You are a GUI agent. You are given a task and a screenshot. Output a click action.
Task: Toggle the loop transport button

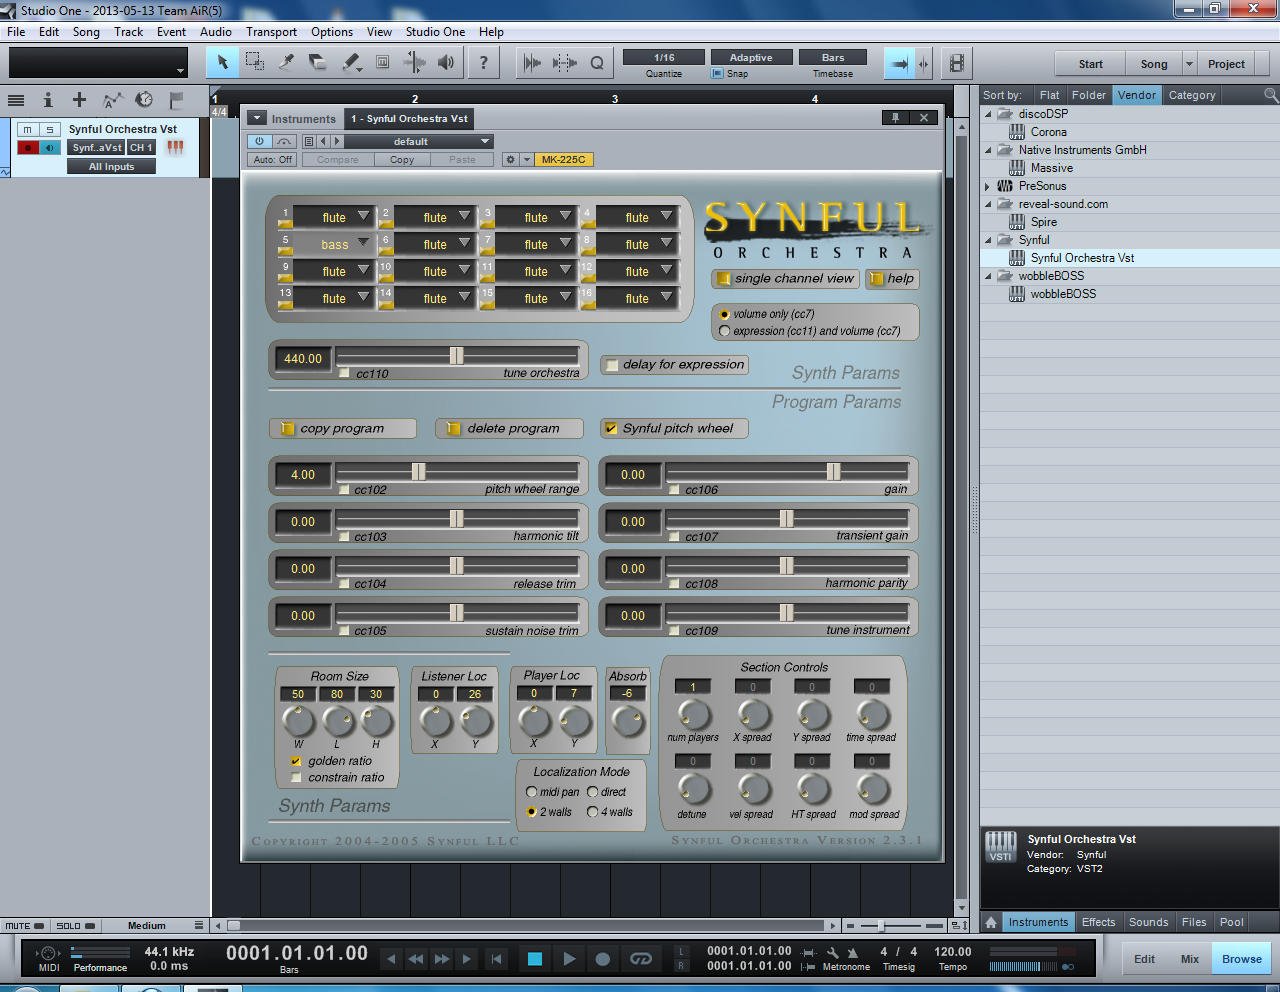(x=641, y=959)
